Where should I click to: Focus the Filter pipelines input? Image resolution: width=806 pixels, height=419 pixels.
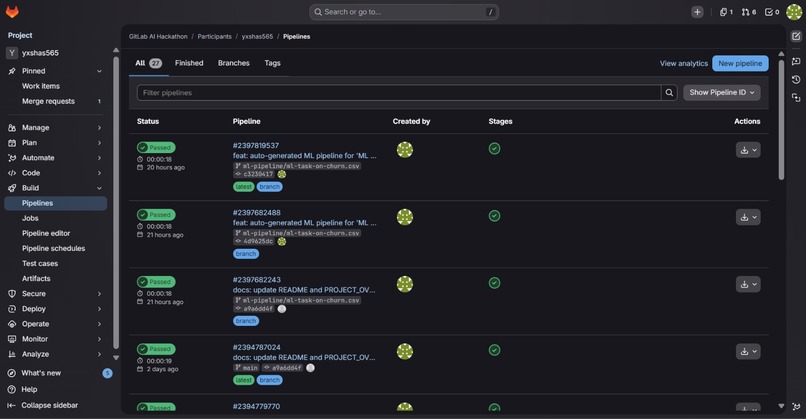(x=399, y=93)
